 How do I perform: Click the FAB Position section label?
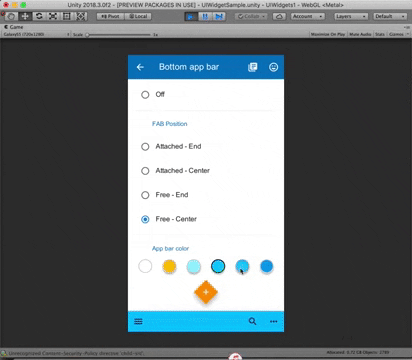170,124
